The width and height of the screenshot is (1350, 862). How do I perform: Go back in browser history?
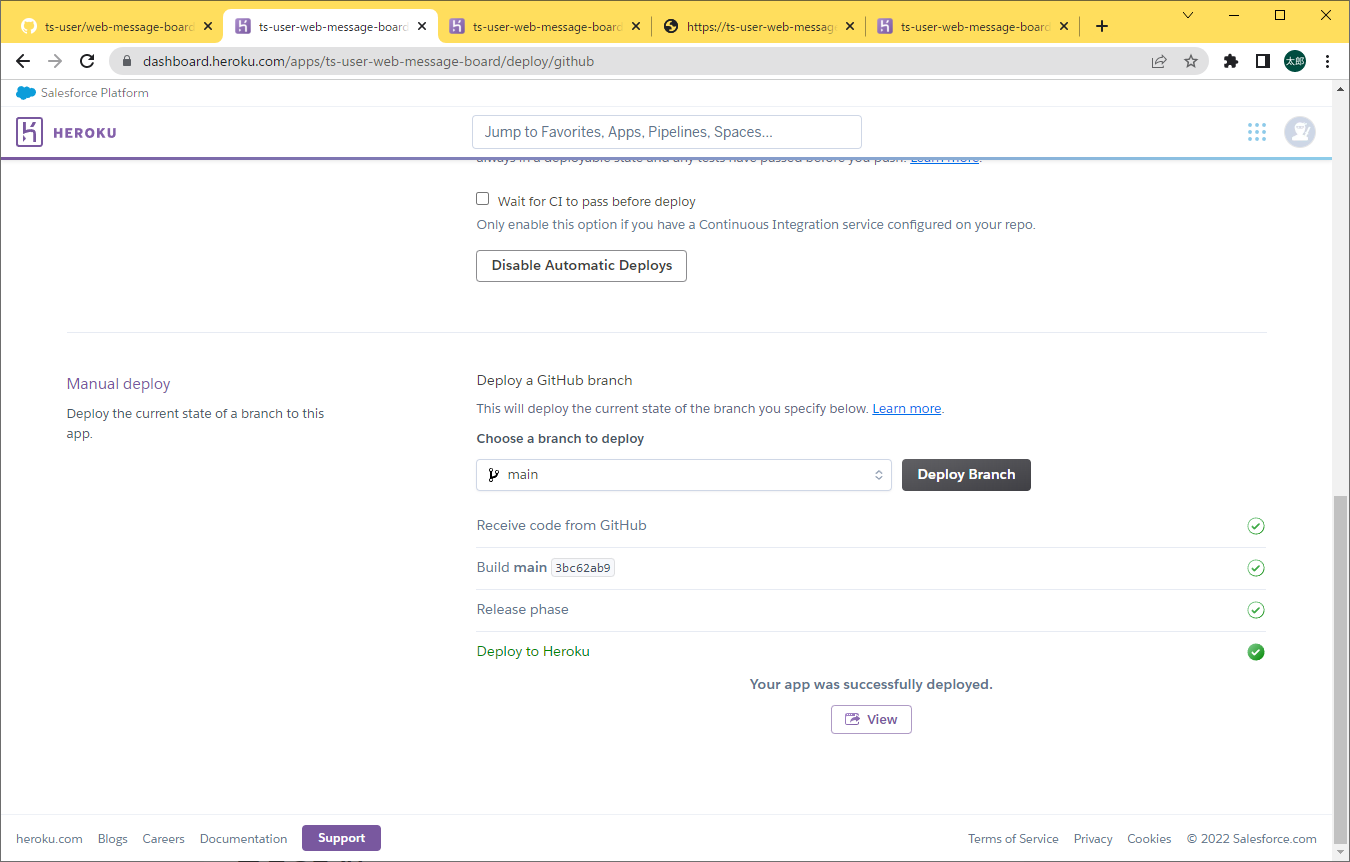tap(23, 61)
